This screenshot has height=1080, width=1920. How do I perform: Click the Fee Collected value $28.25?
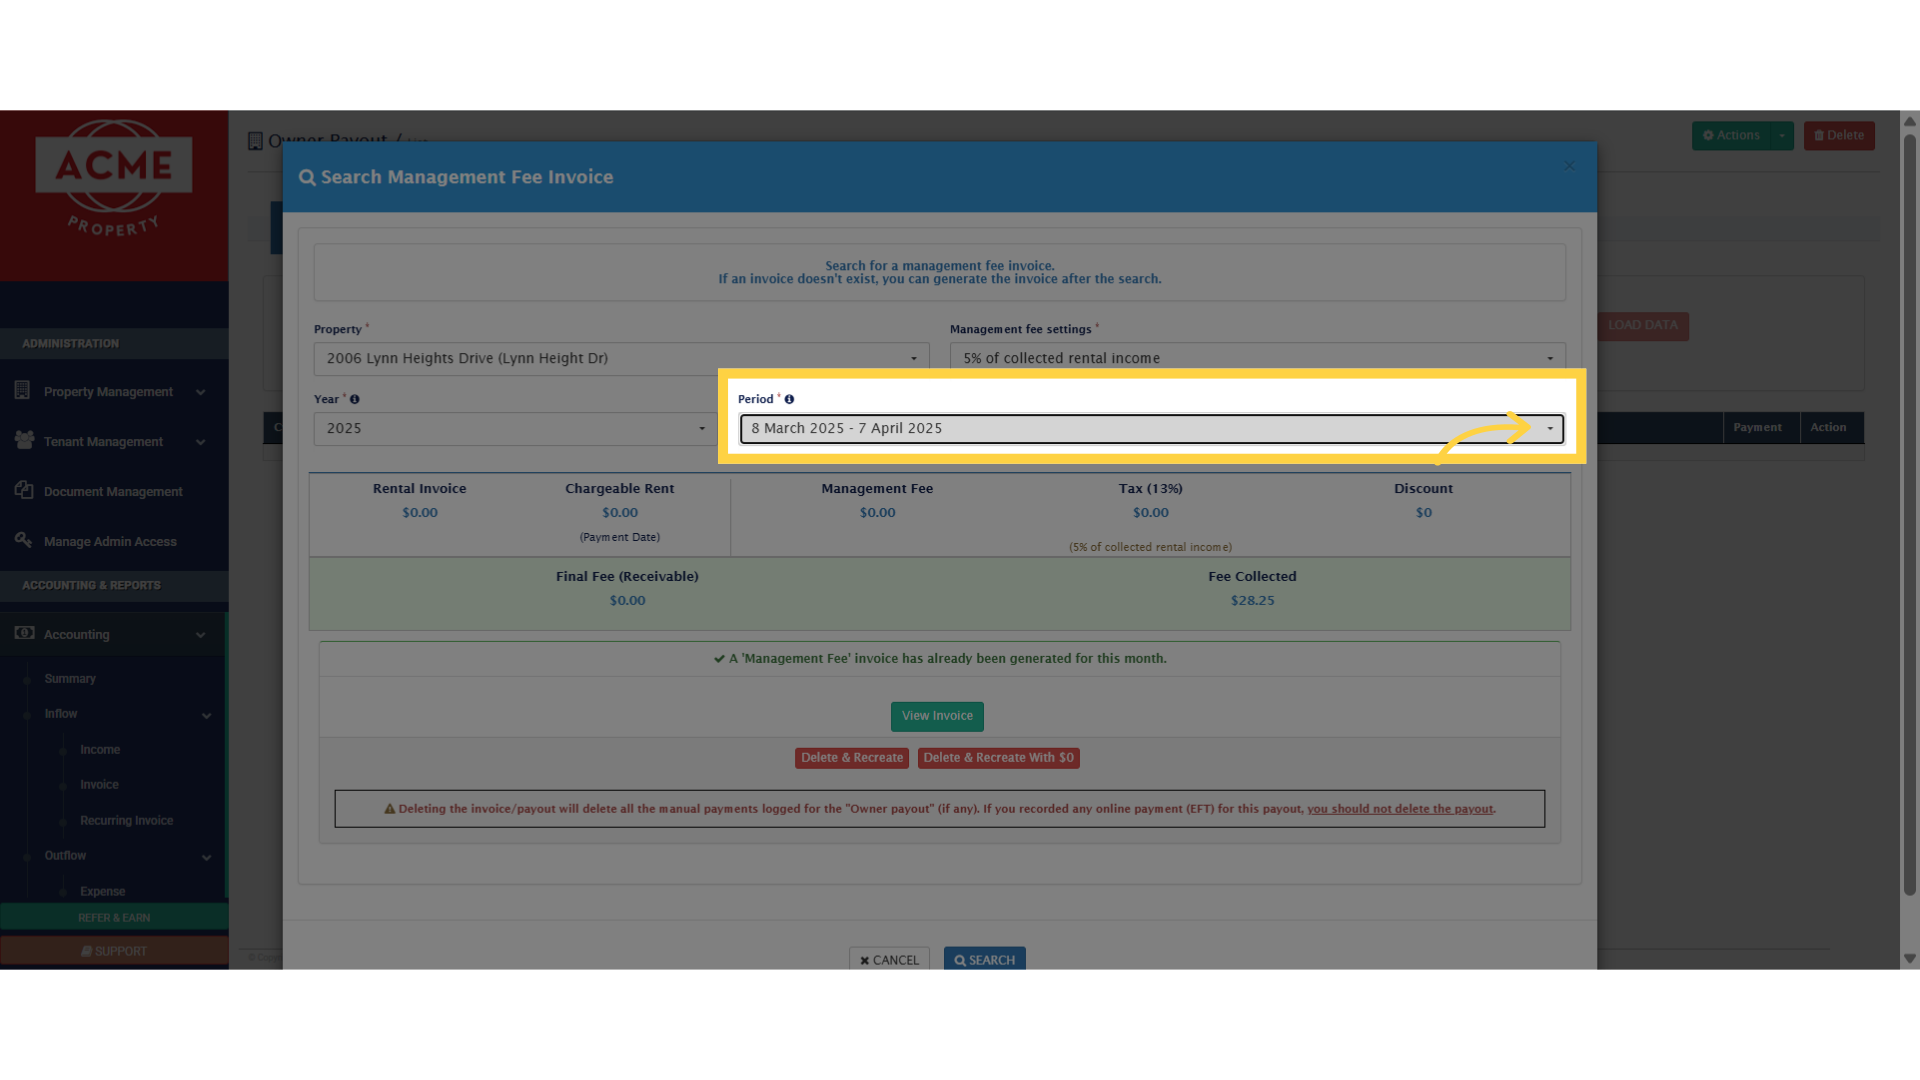(1252, 601)
